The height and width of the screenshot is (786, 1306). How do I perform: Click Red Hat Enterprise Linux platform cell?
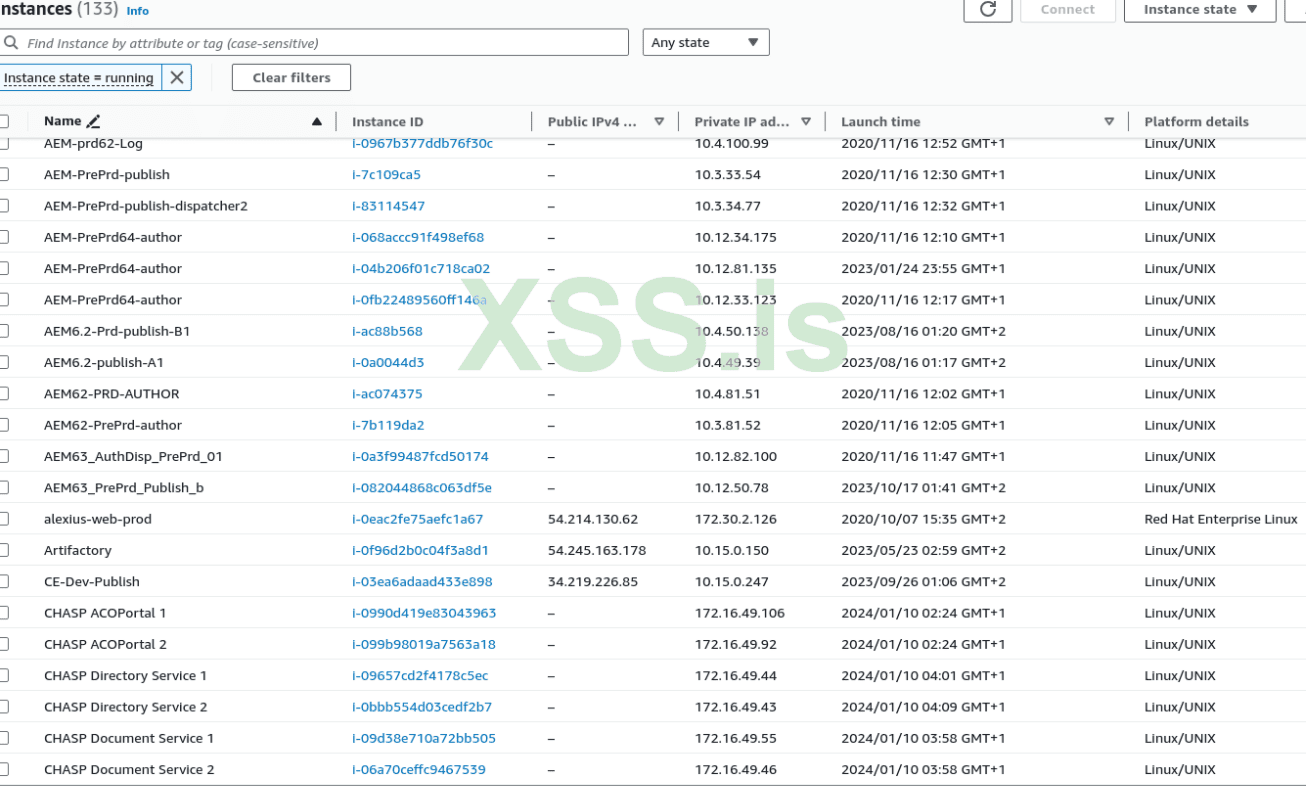click(1221, 519)
